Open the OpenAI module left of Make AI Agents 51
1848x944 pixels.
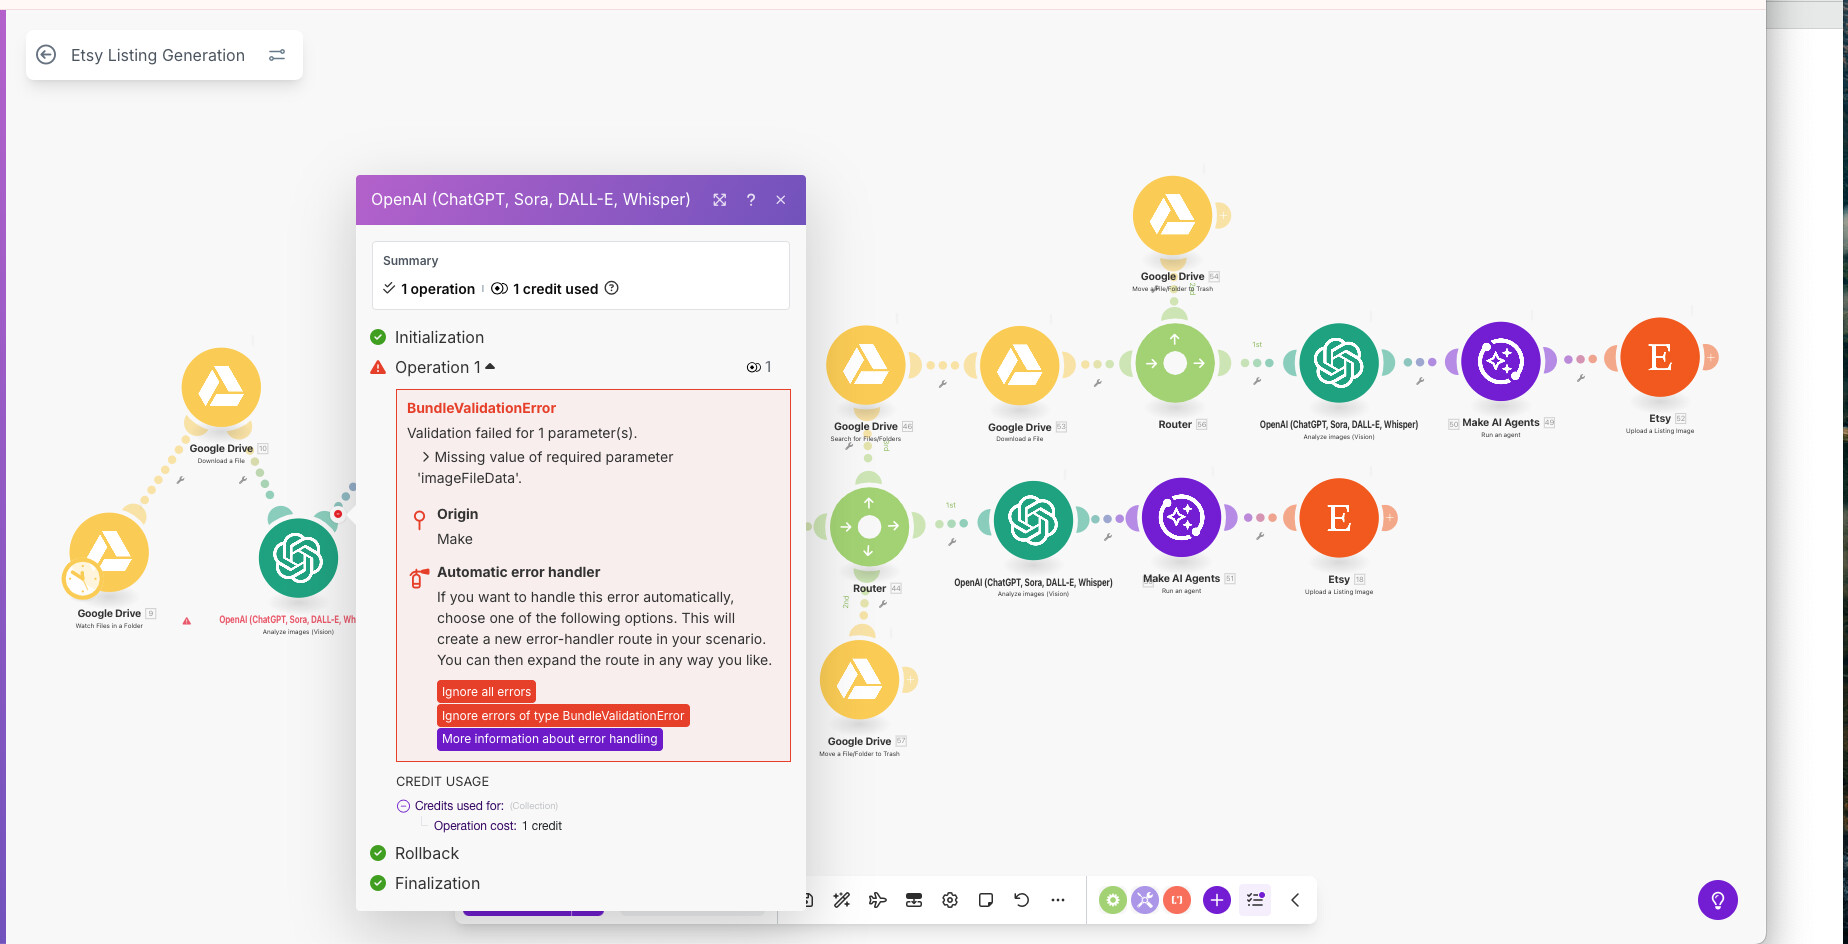point(1033,520)
